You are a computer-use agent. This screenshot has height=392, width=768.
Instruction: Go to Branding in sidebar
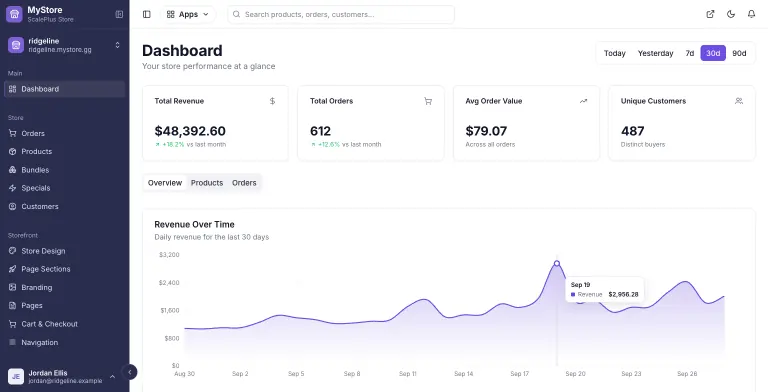tap(65, 288)
